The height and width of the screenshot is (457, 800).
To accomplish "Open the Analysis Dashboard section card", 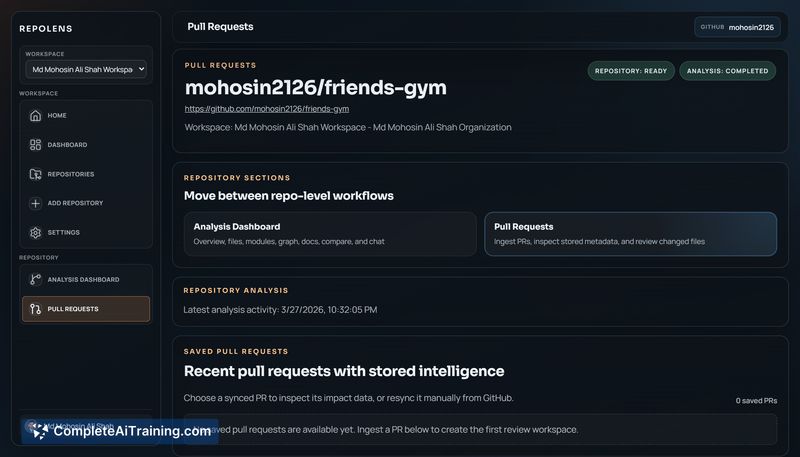I will point(330,233).
